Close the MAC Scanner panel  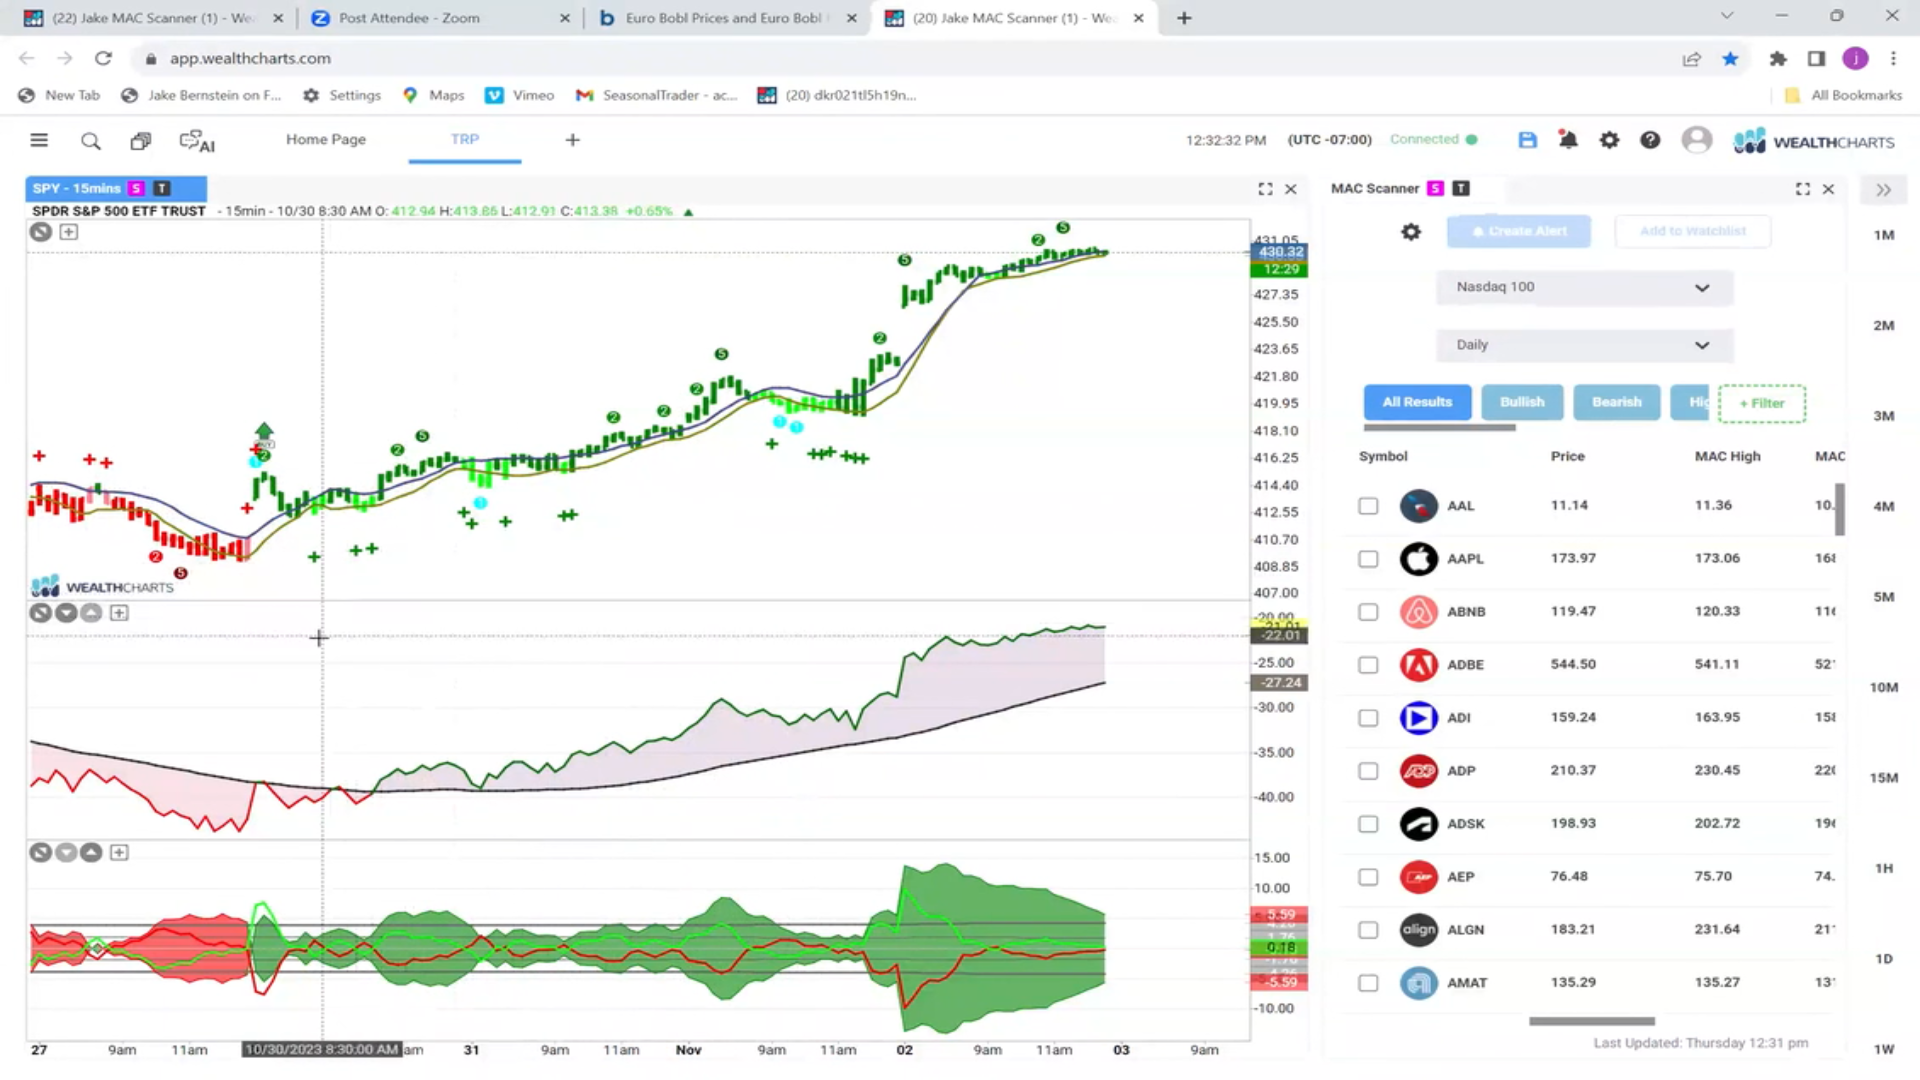(x=1828, y=189)
